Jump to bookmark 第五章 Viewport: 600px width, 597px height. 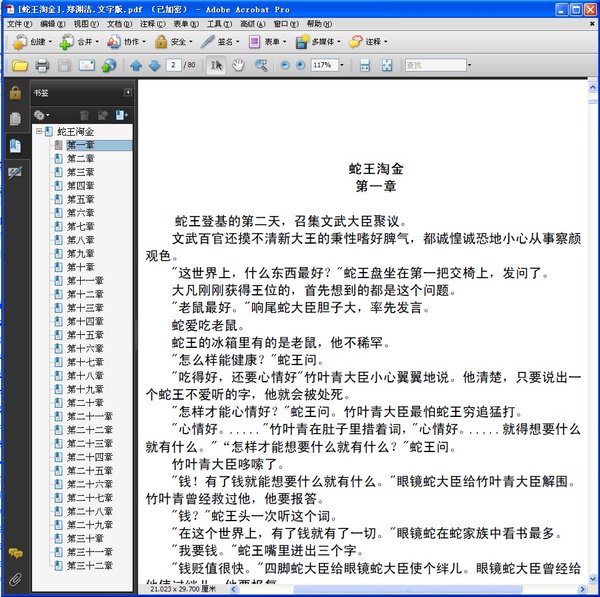pyautogui.click(x=80, y=199)
